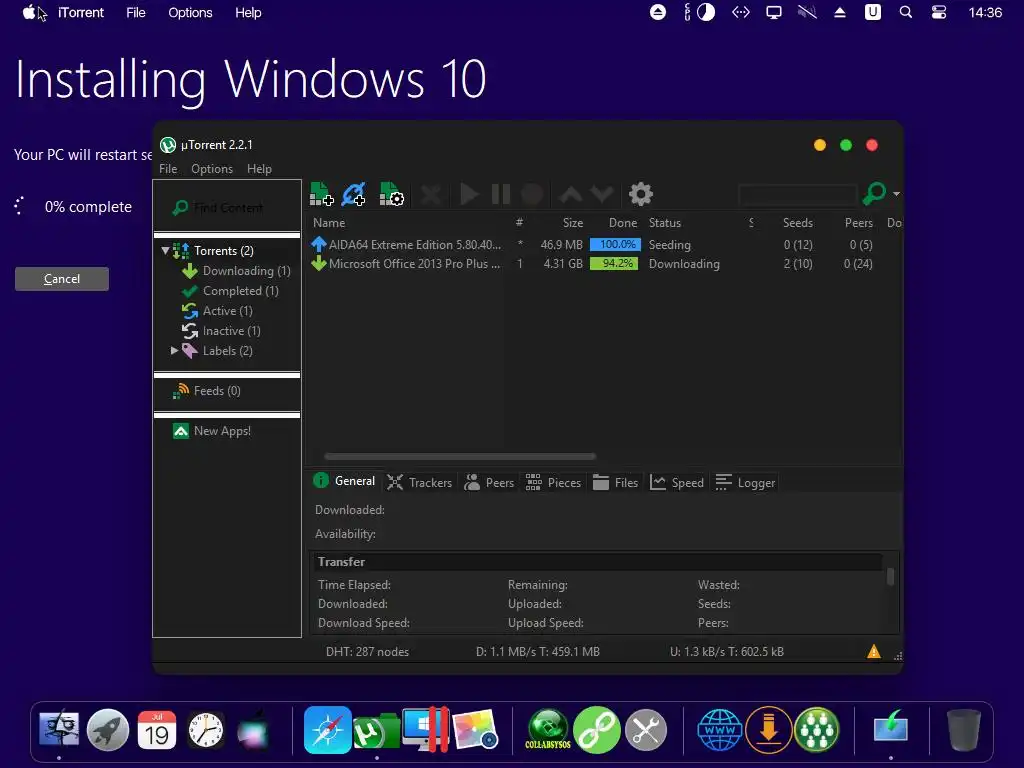
Task: Switch to the General tab
Action: pos(344,481)
